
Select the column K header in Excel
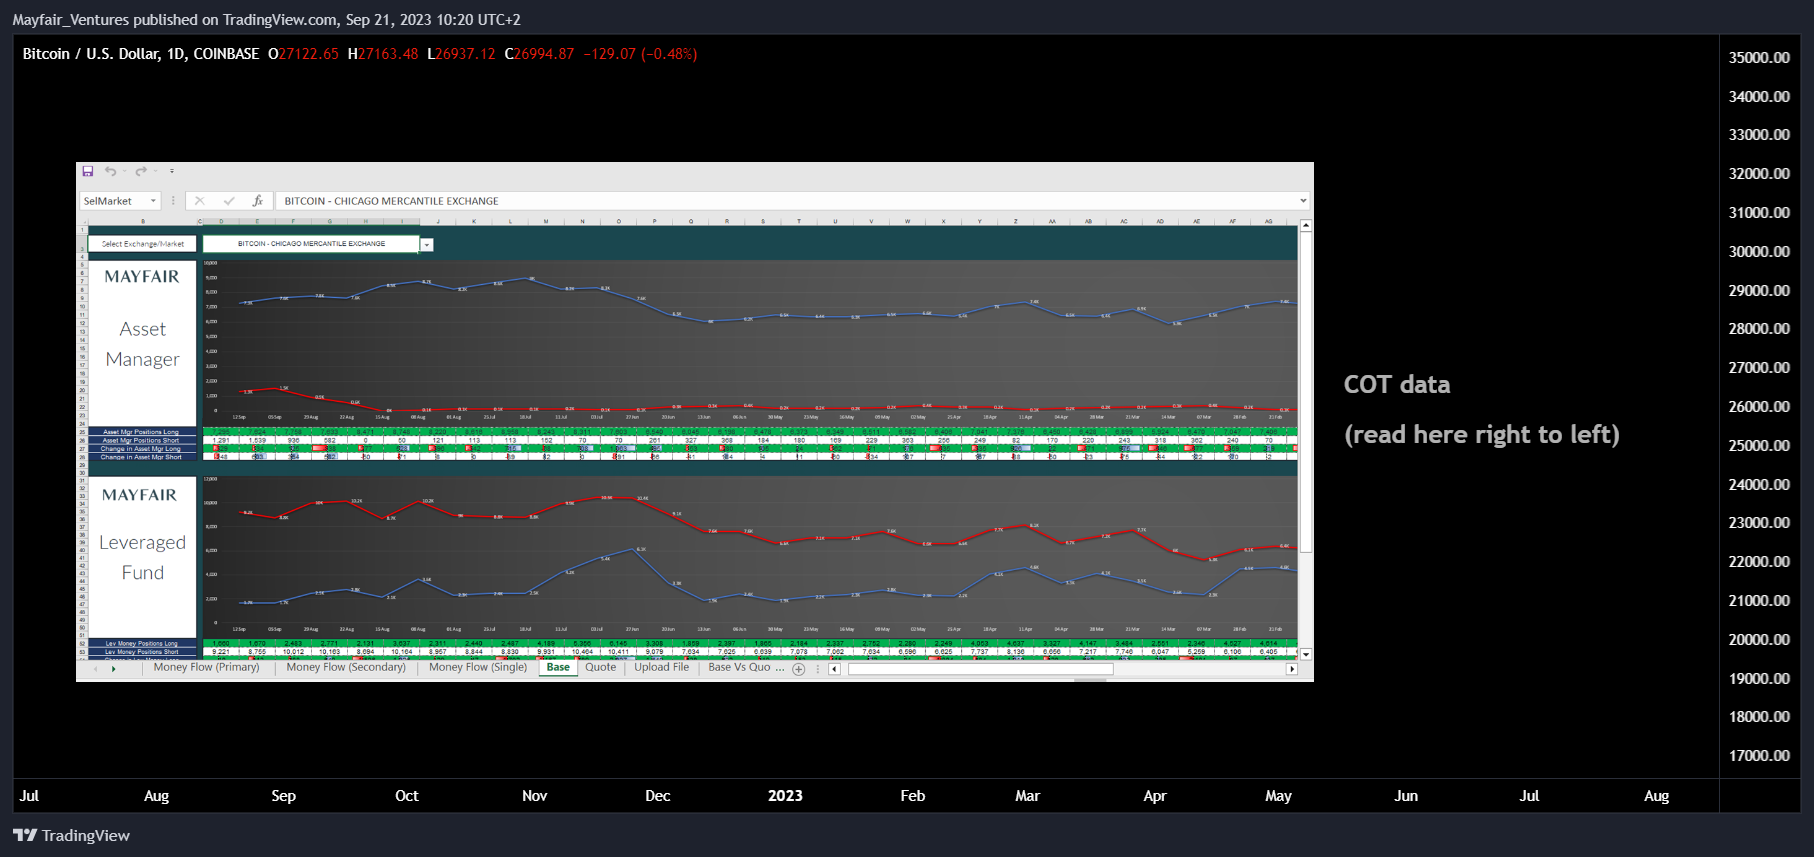click(x=473, y=221)
